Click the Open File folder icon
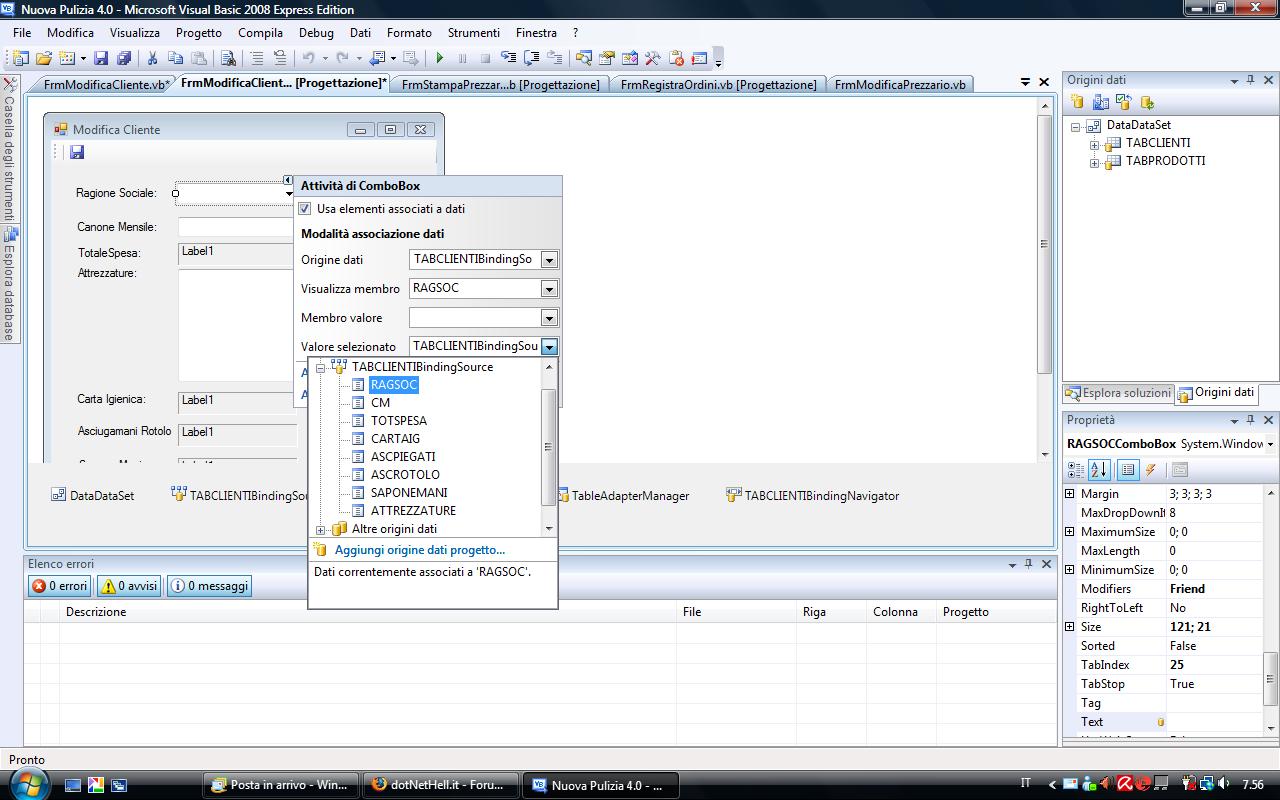 pos(44,58)
